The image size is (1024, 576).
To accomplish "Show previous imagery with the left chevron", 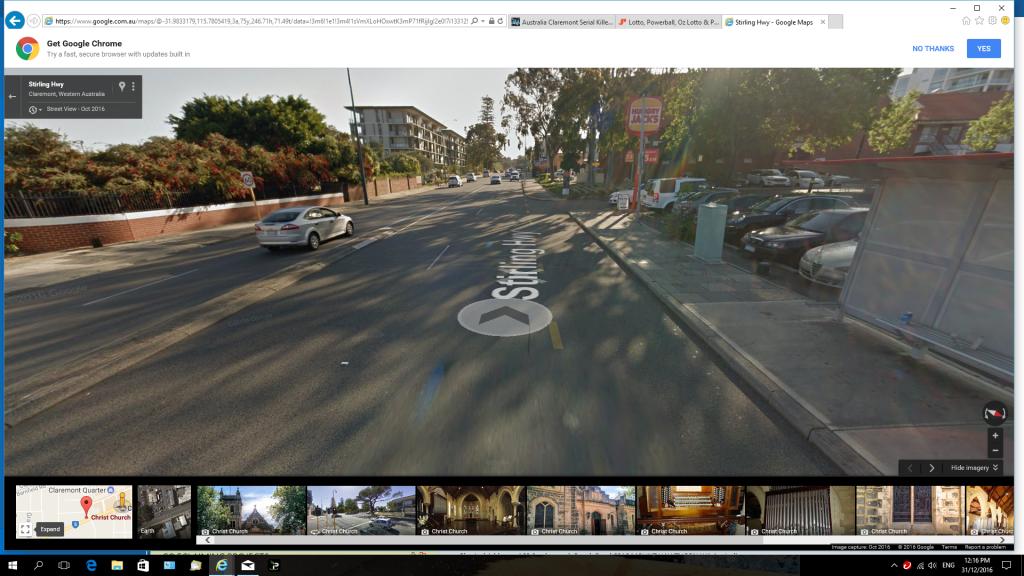I will click(x=909, y=468).
